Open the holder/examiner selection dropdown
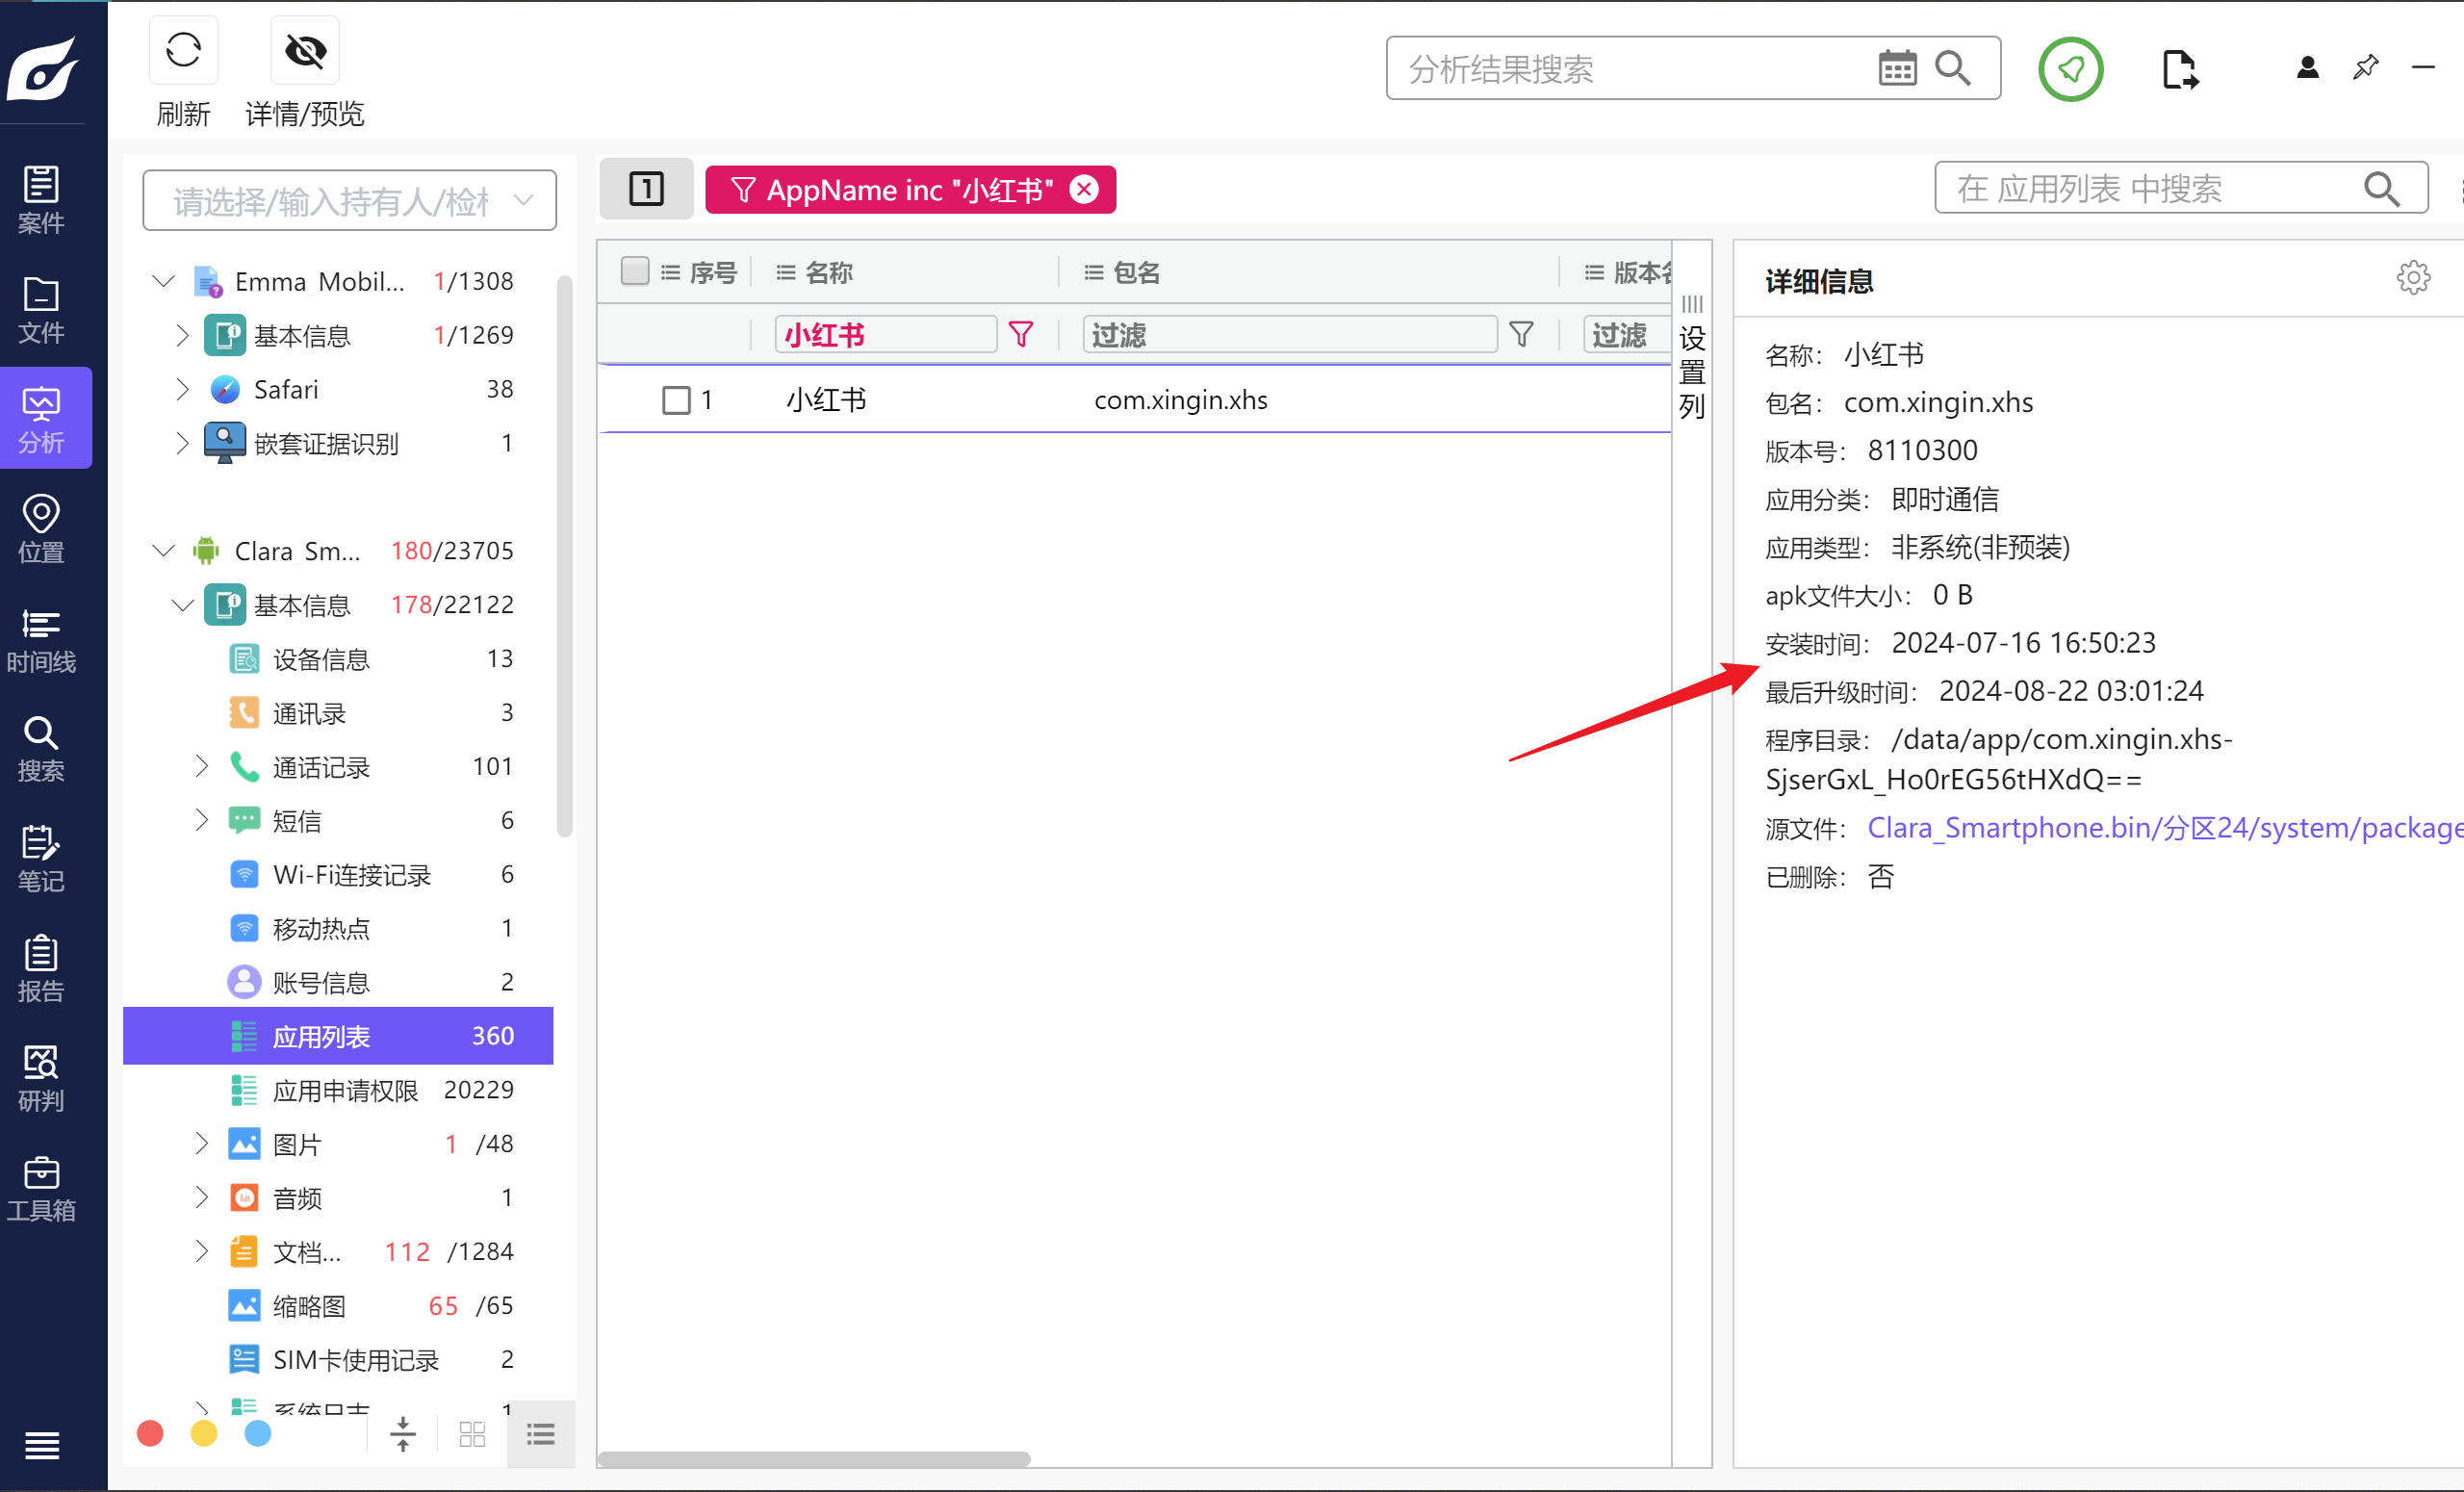 pyautogui.click(x=349, y=201)
